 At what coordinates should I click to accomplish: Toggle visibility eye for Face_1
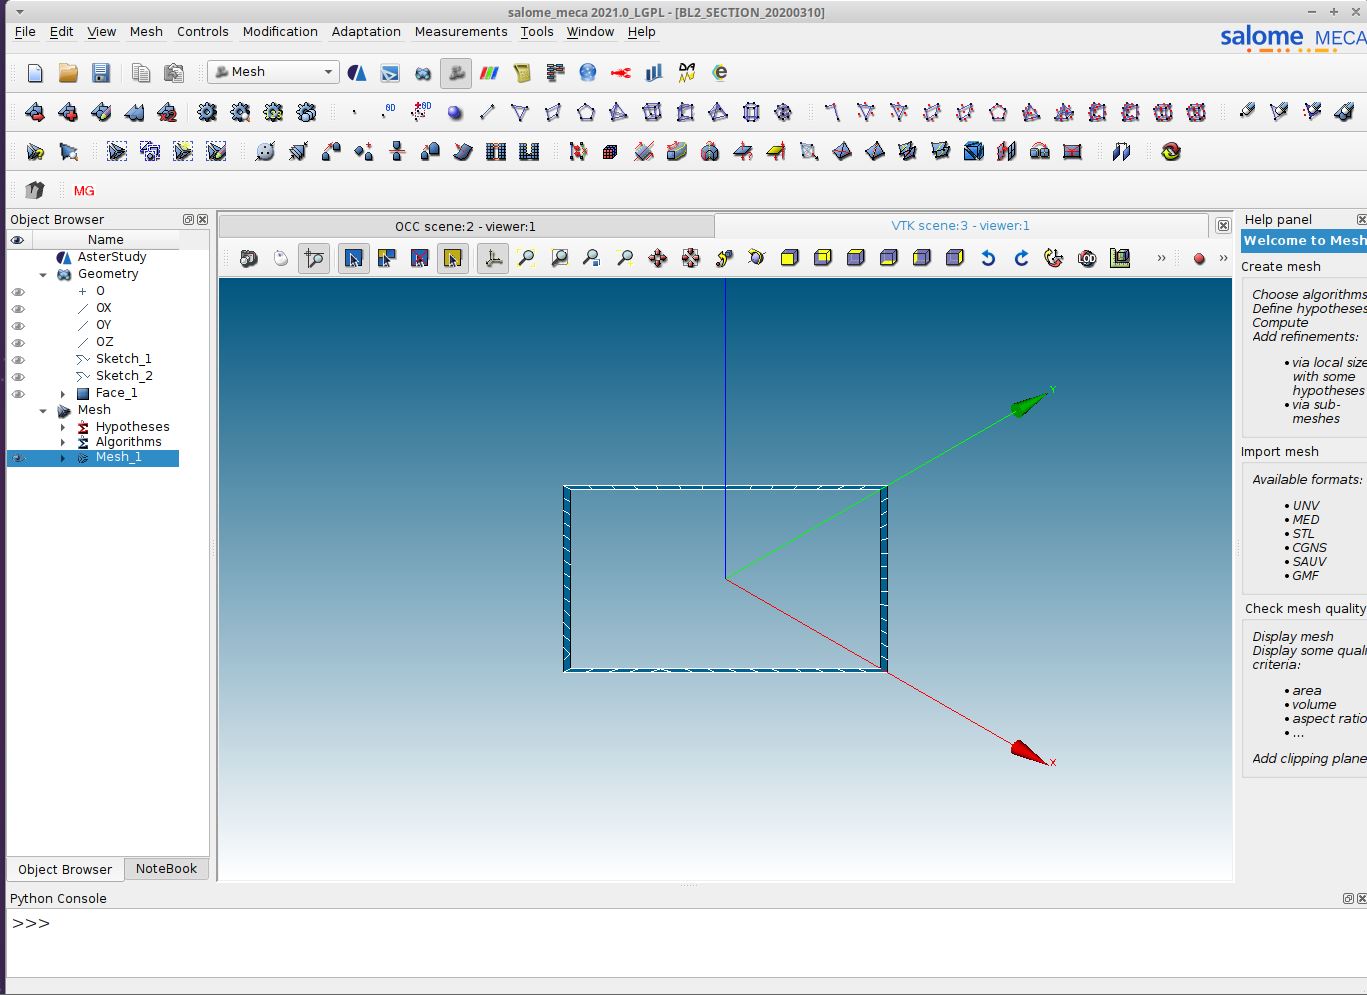pos(18,394)
